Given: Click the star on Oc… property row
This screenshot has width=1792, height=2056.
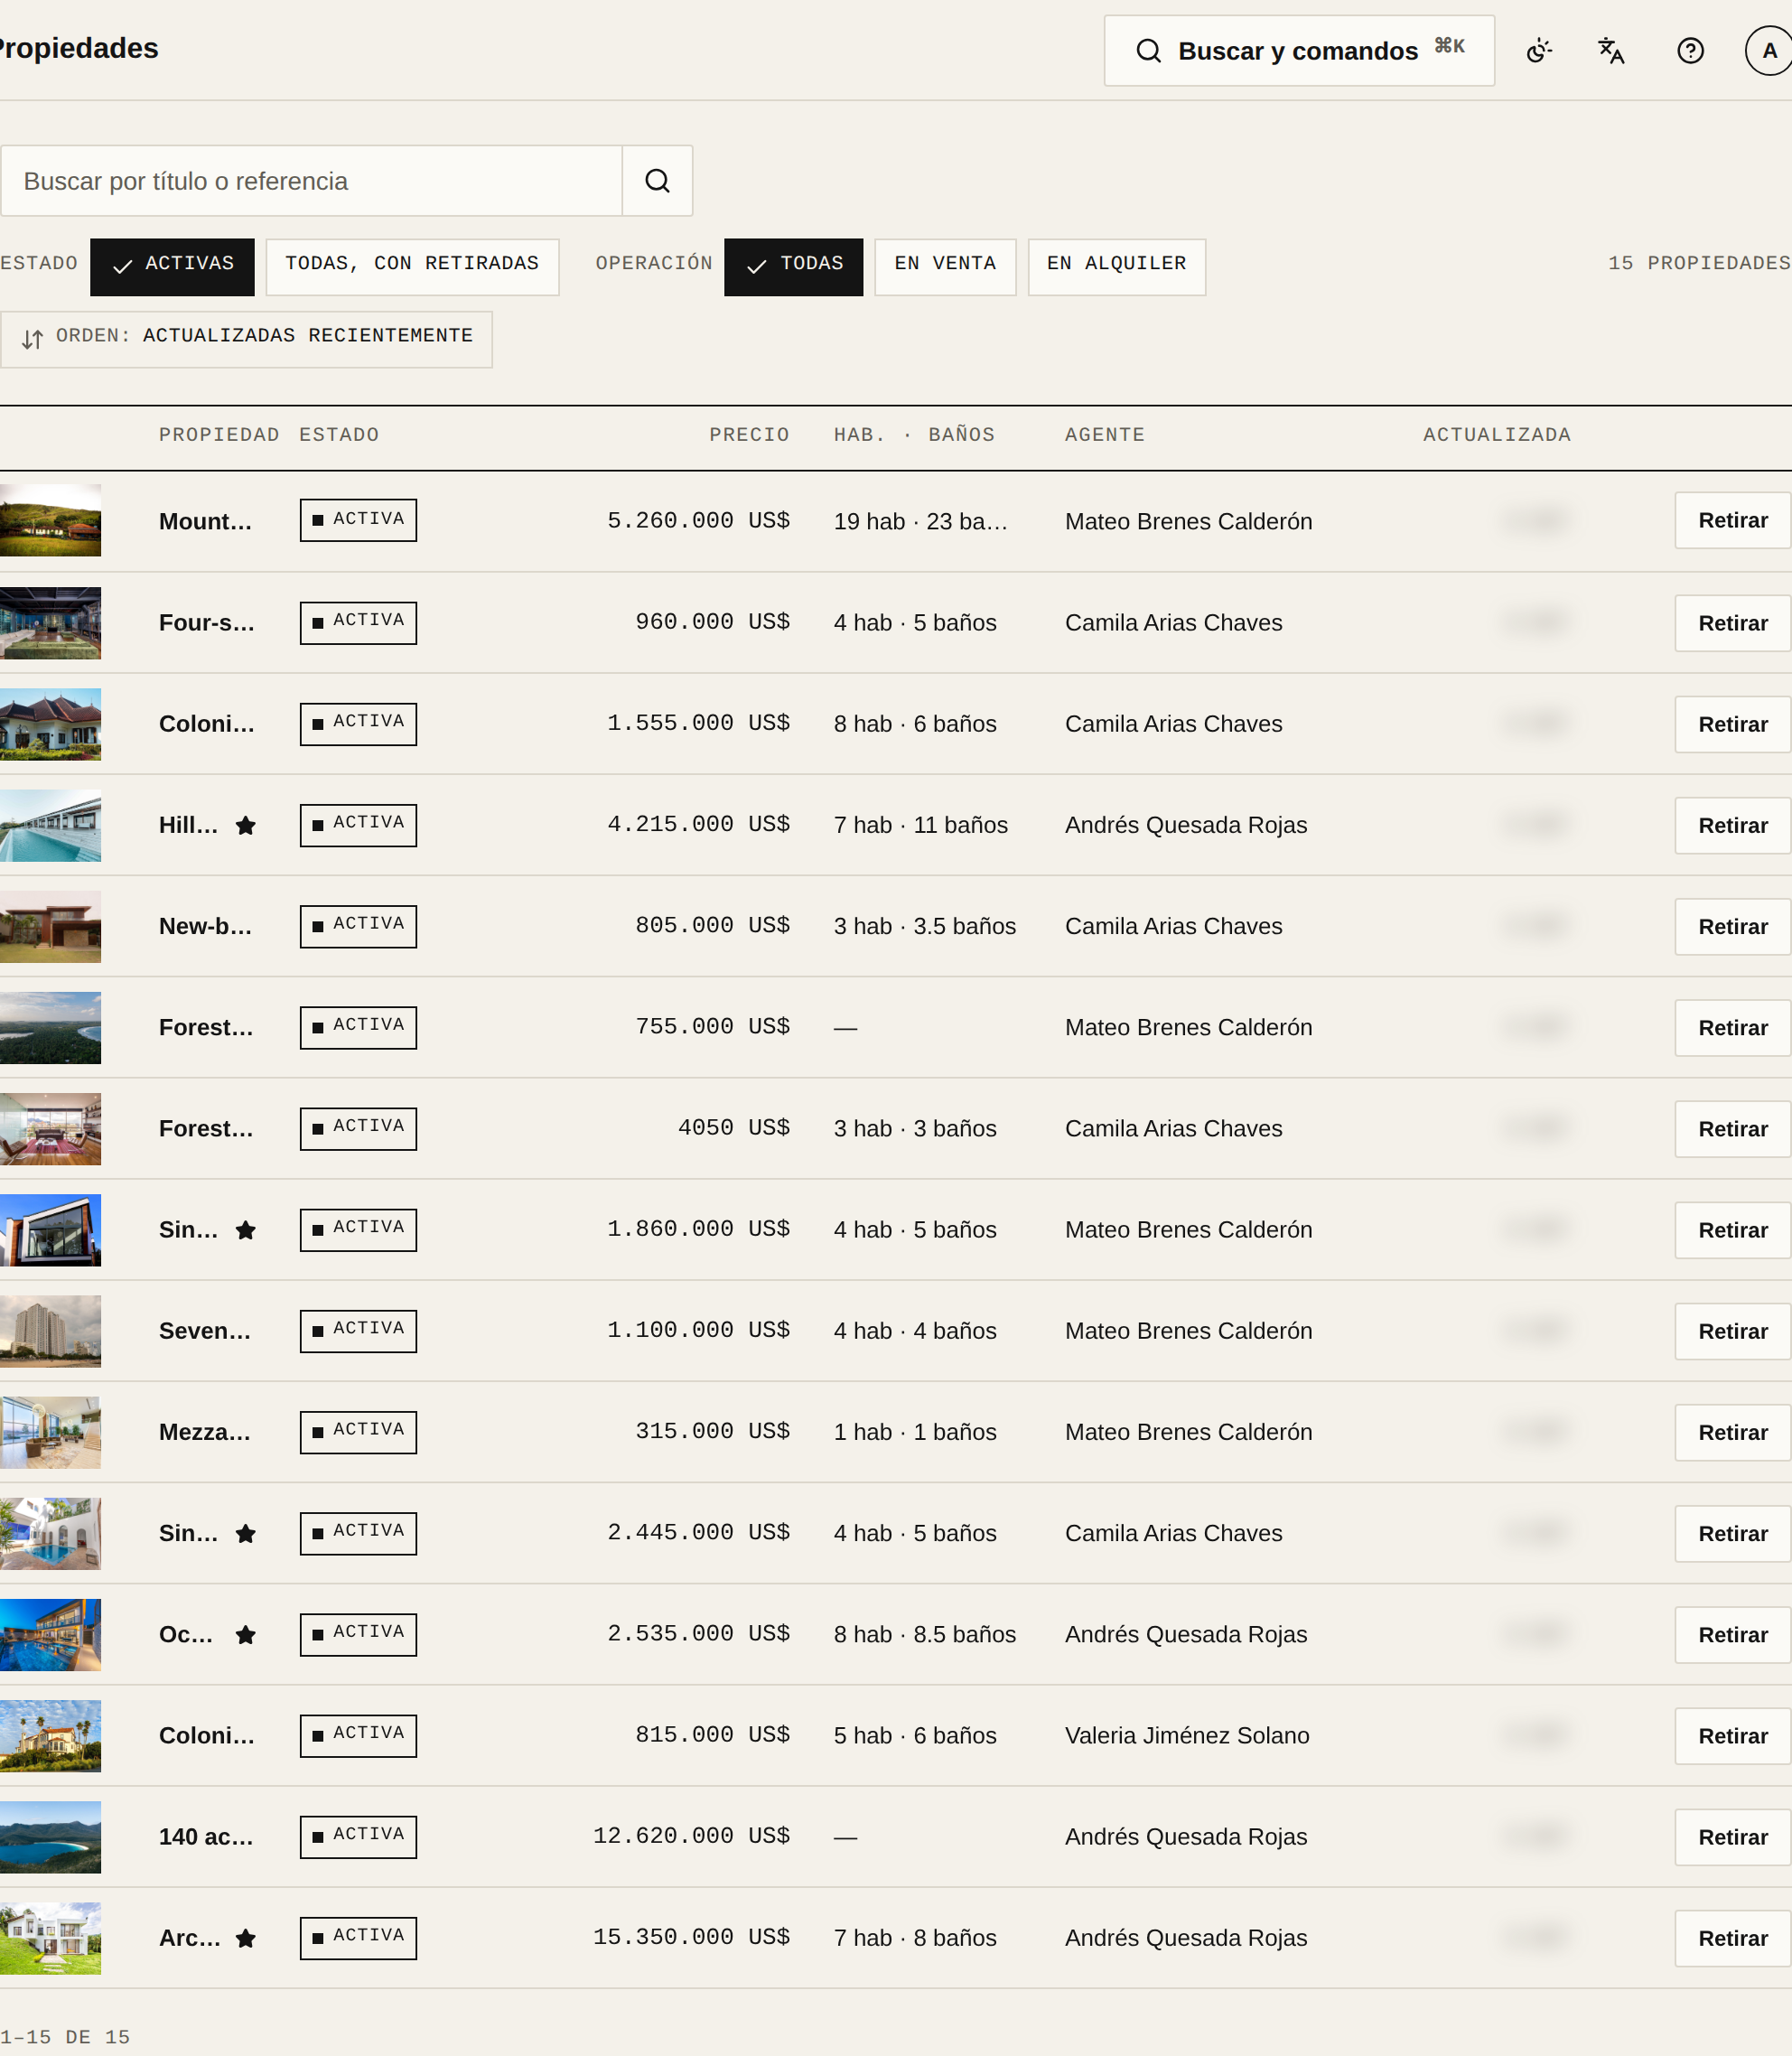Looking at the screenshot, I should (x=245, y=1634).
